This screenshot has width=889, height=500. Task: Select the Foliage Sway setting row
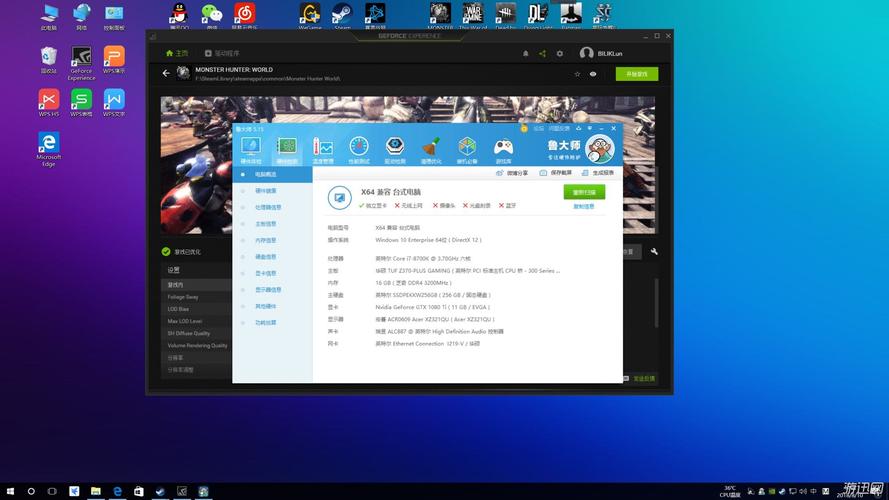point(197,297)
